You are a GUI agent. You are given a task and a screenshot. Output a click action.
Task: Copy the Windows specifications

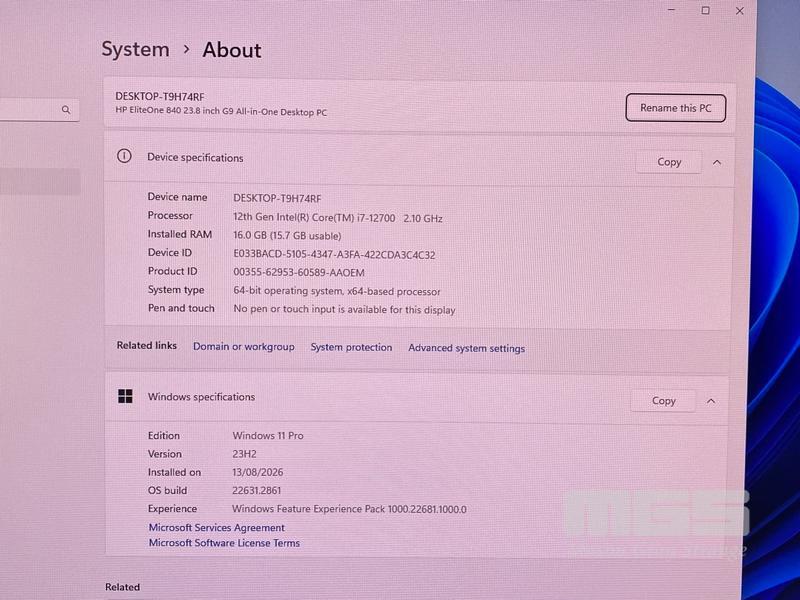(663, 401)
